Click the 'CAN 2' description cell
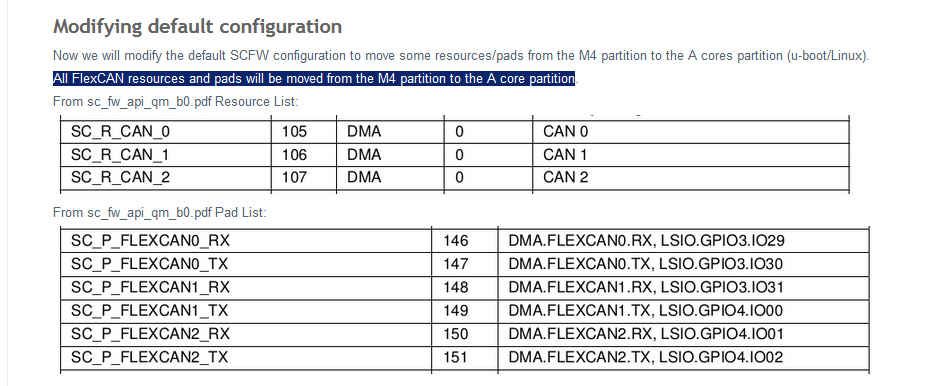Viewport: 949px width, 386px height. click(x=691, y=177)
